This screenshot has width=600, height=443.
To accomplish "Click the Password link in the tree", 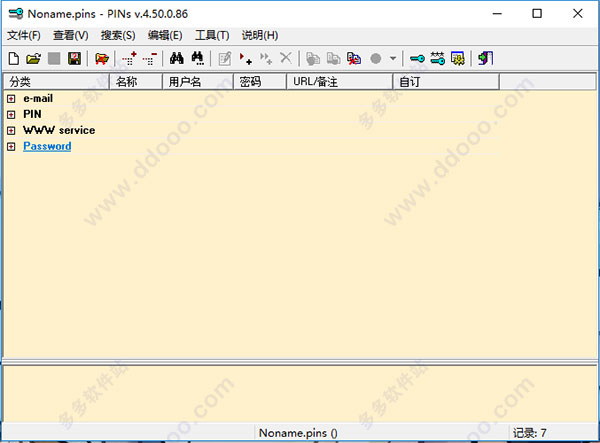I will tap(47, 146).
